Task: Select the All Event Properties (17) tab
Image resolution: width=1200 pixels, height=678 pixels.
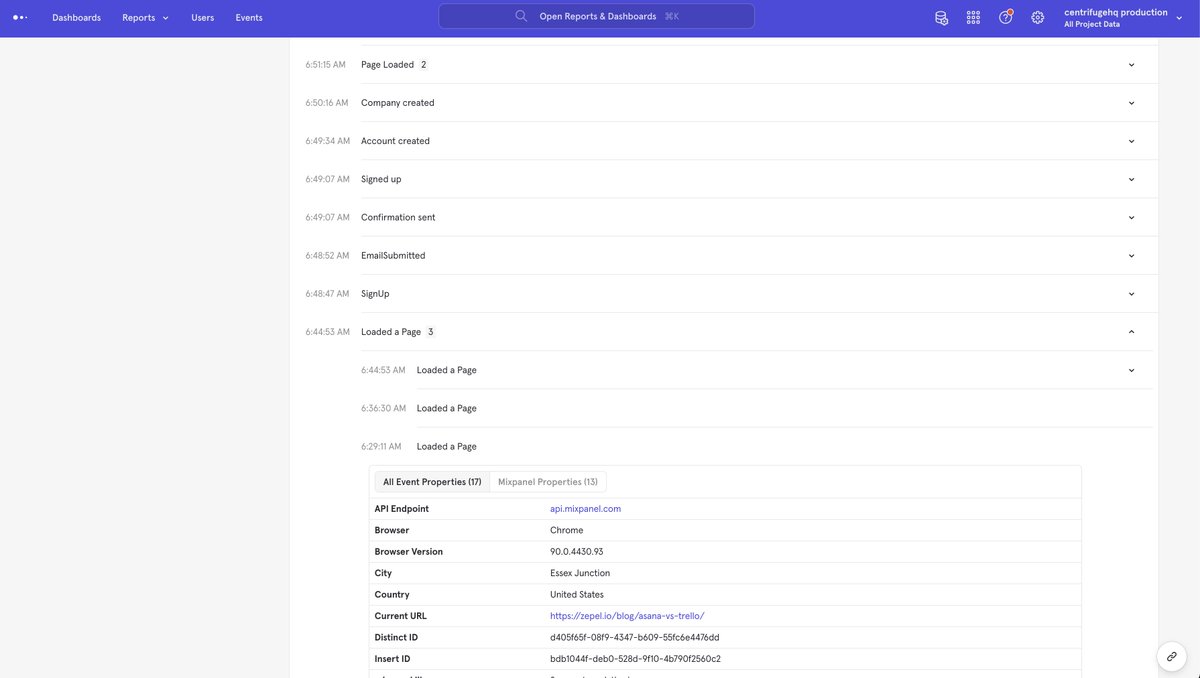Action: tap(432, 482)
